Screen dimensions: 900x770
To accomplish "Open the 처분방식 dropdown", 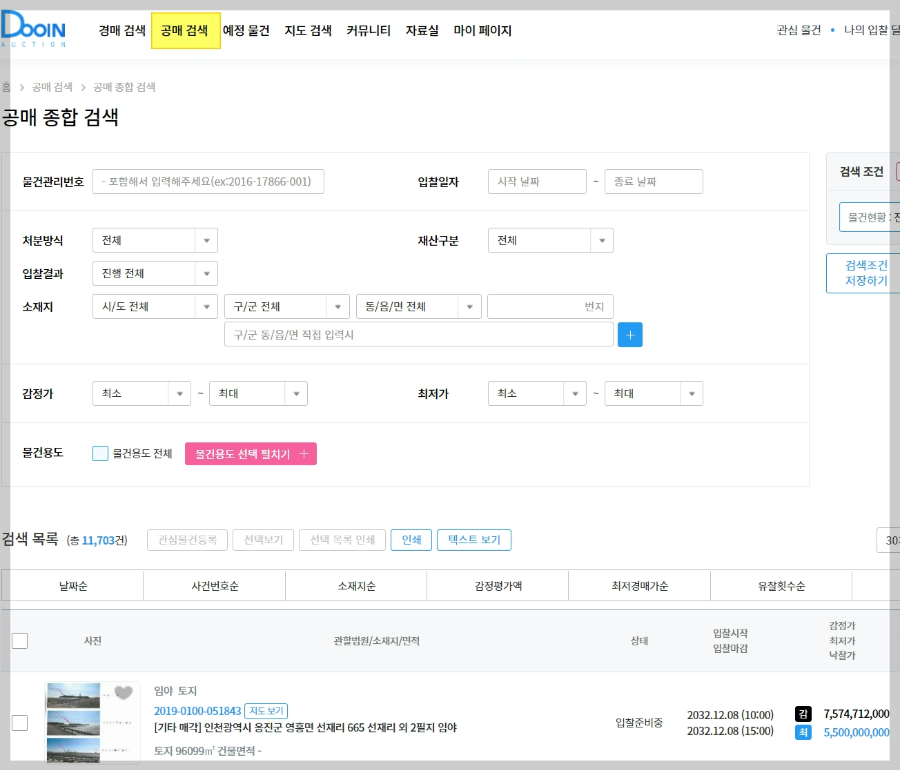I will [x=154, y=240].
